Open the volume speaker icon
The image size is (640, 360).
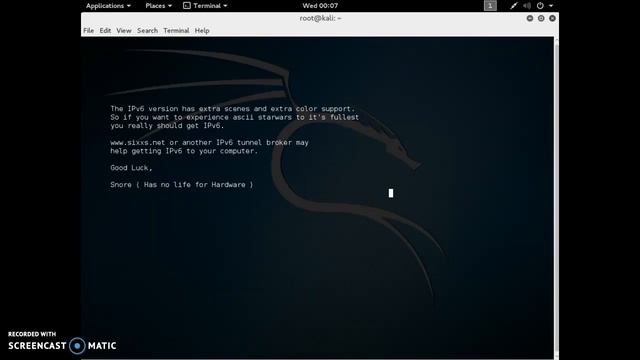pos(527,6)
